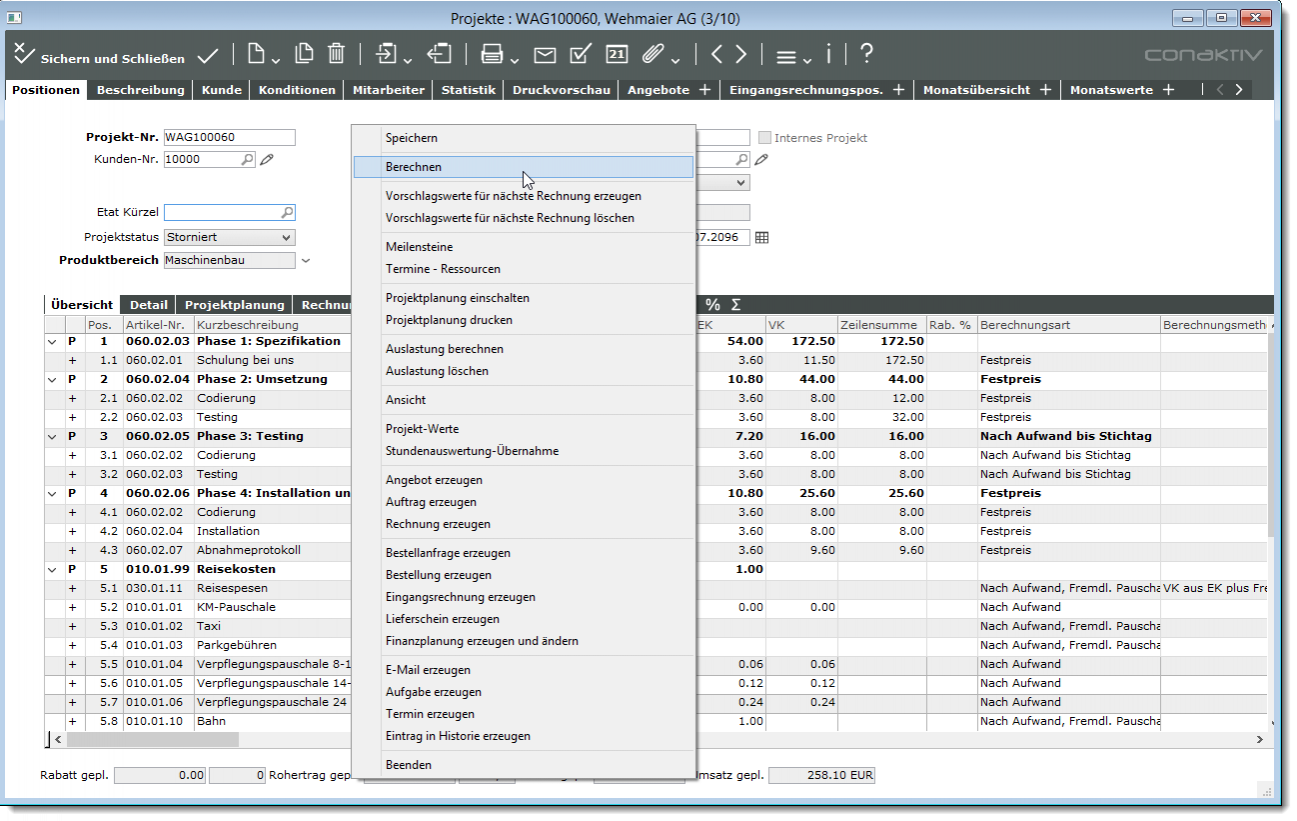The image size is (1297, 821).
Task: Toggle the Internes Projekt checkbox
Action: [765, 138]
